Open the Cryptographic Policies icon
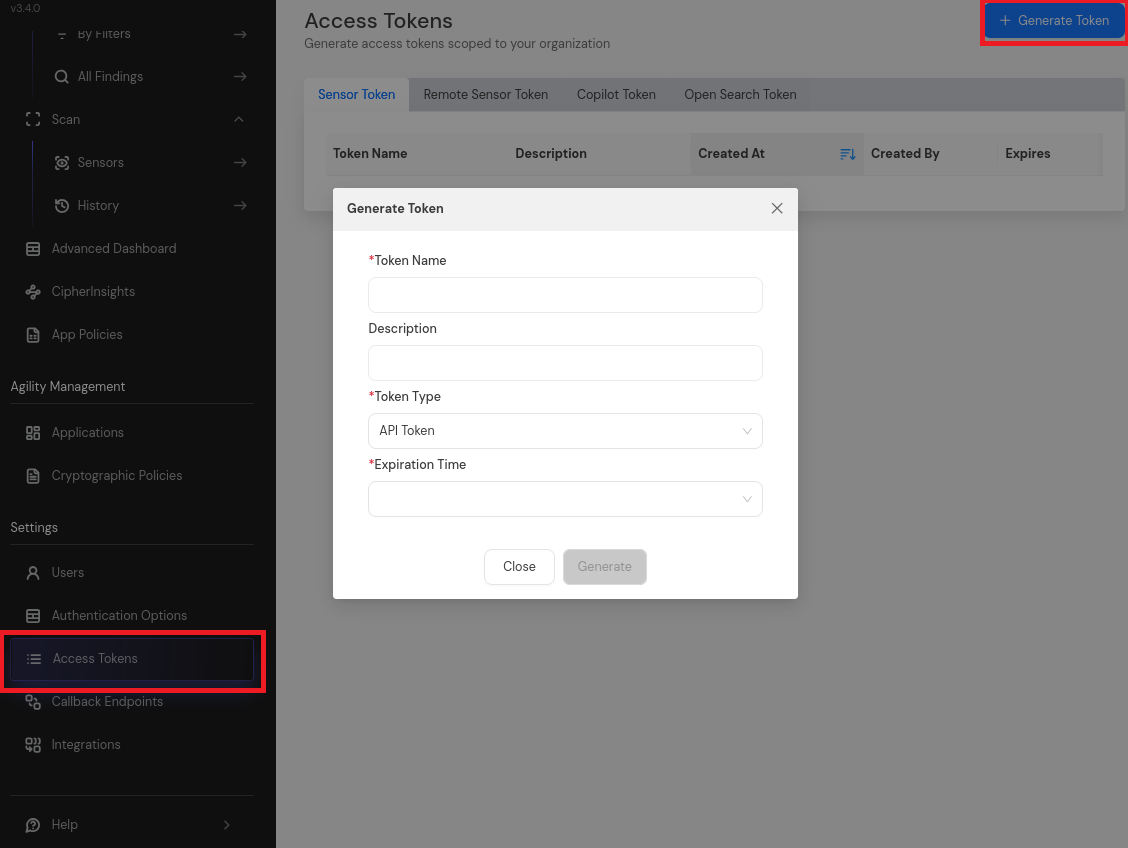This screenshot has height=848, width=1128. pyautogui.click(x=33, y=475)
